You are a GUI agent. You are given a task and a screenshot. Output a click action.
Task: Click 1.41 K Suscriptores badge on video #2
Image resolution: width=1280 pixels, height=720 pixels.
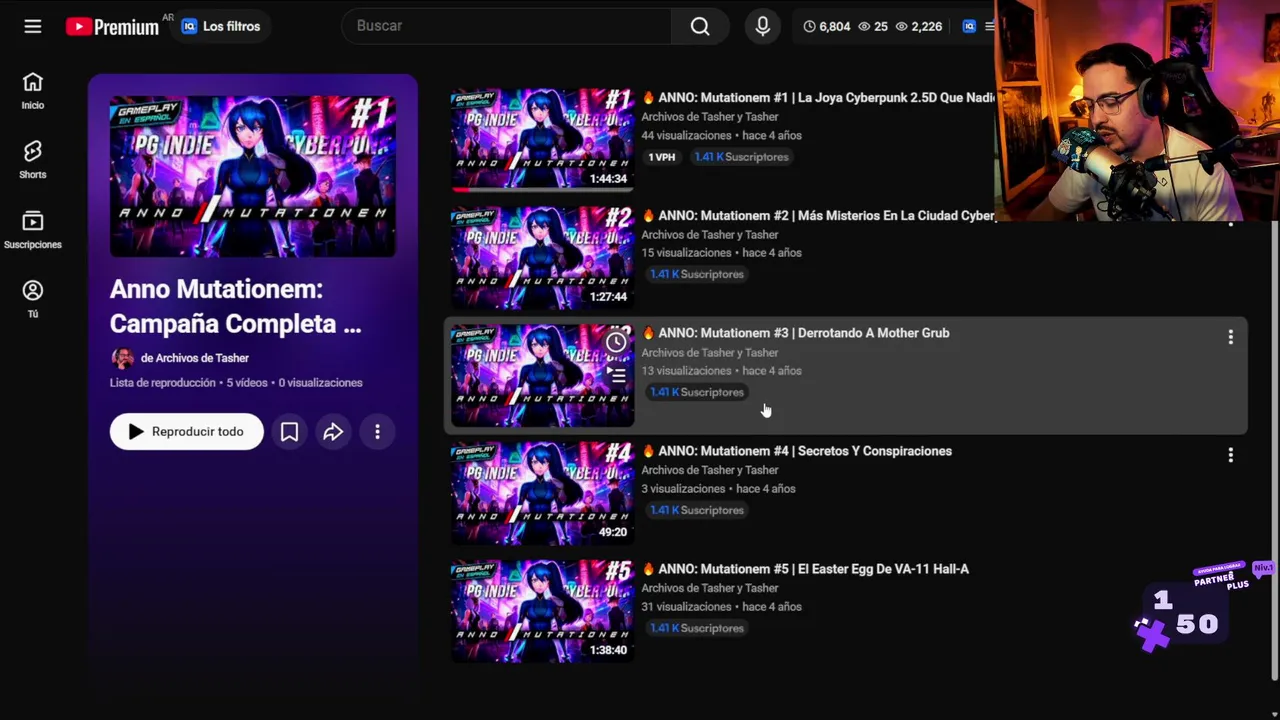(697, 275)
